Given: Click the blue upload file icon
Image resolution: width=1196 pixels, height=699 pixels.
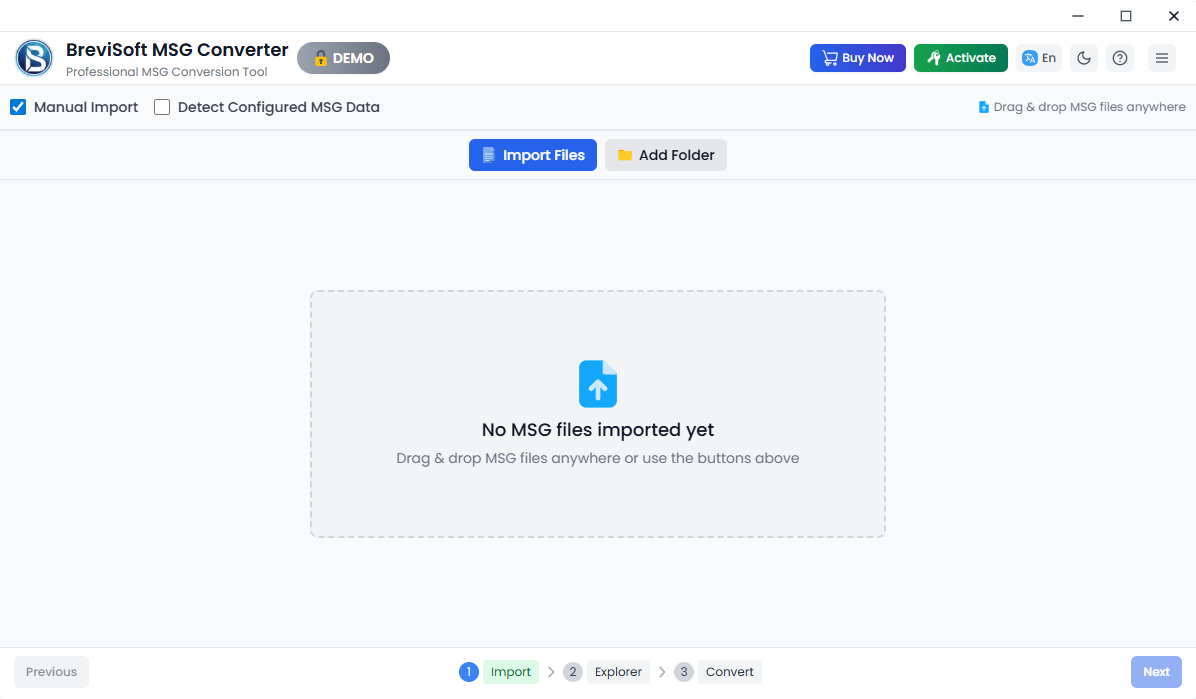Looking at the screenshot, I should 598,384.
